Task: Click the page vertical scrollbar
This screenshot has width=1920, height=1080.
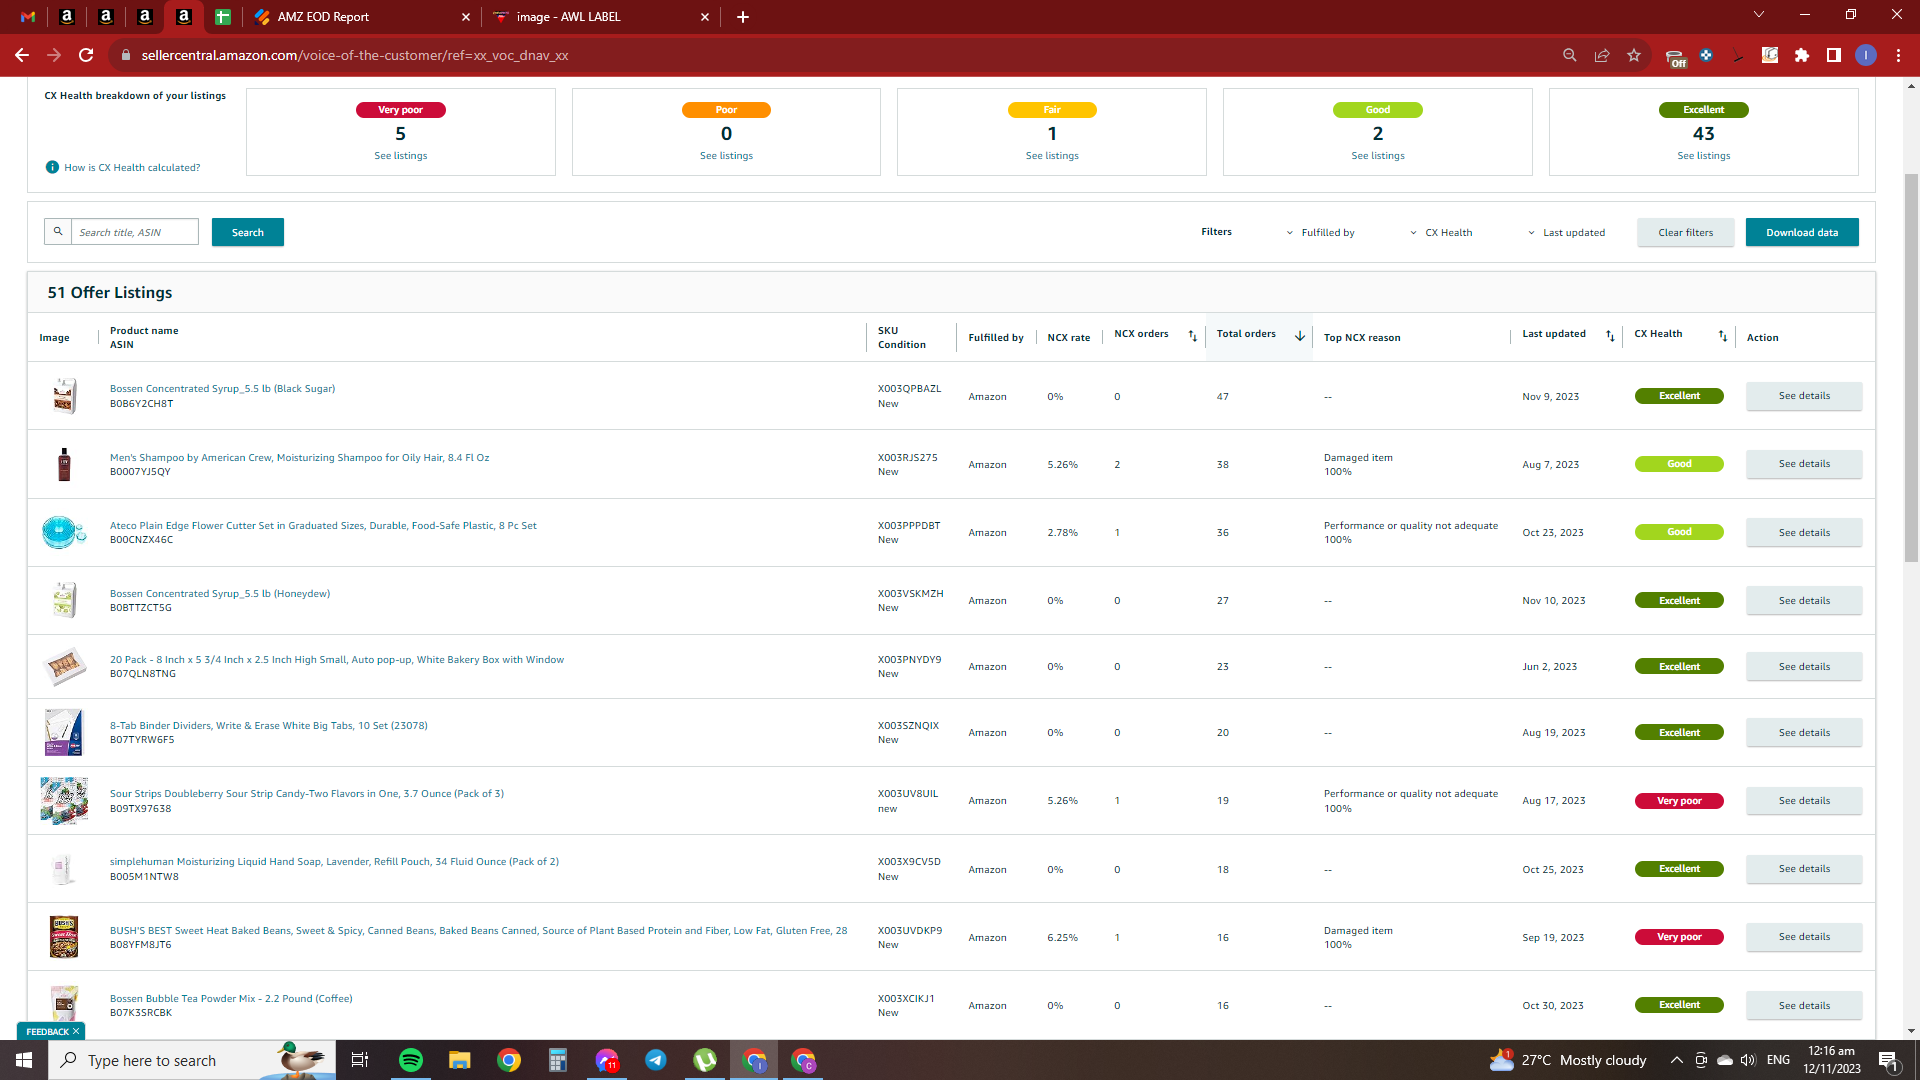Action: tap(1911, 367)
